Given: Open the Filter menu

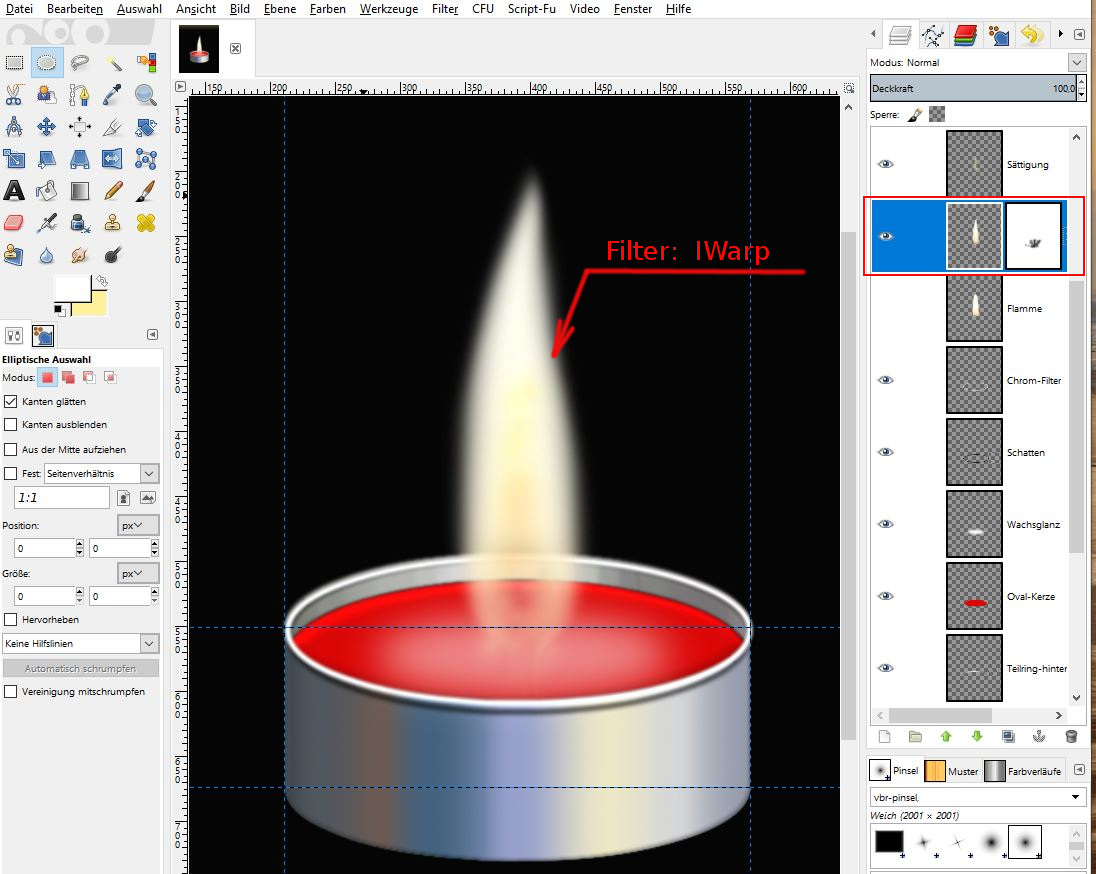Looking at the screenshot, I should point(445,9).
